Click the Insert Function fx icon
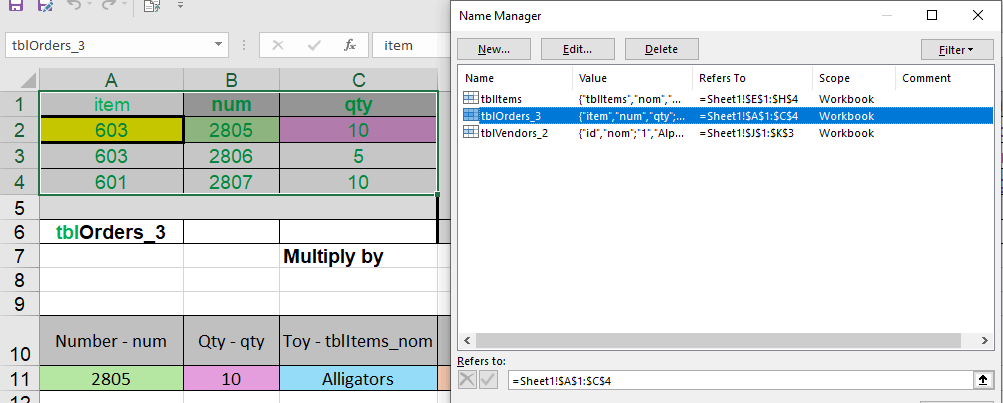Viewport: 1003px width, 403px height. coord(350,45)
